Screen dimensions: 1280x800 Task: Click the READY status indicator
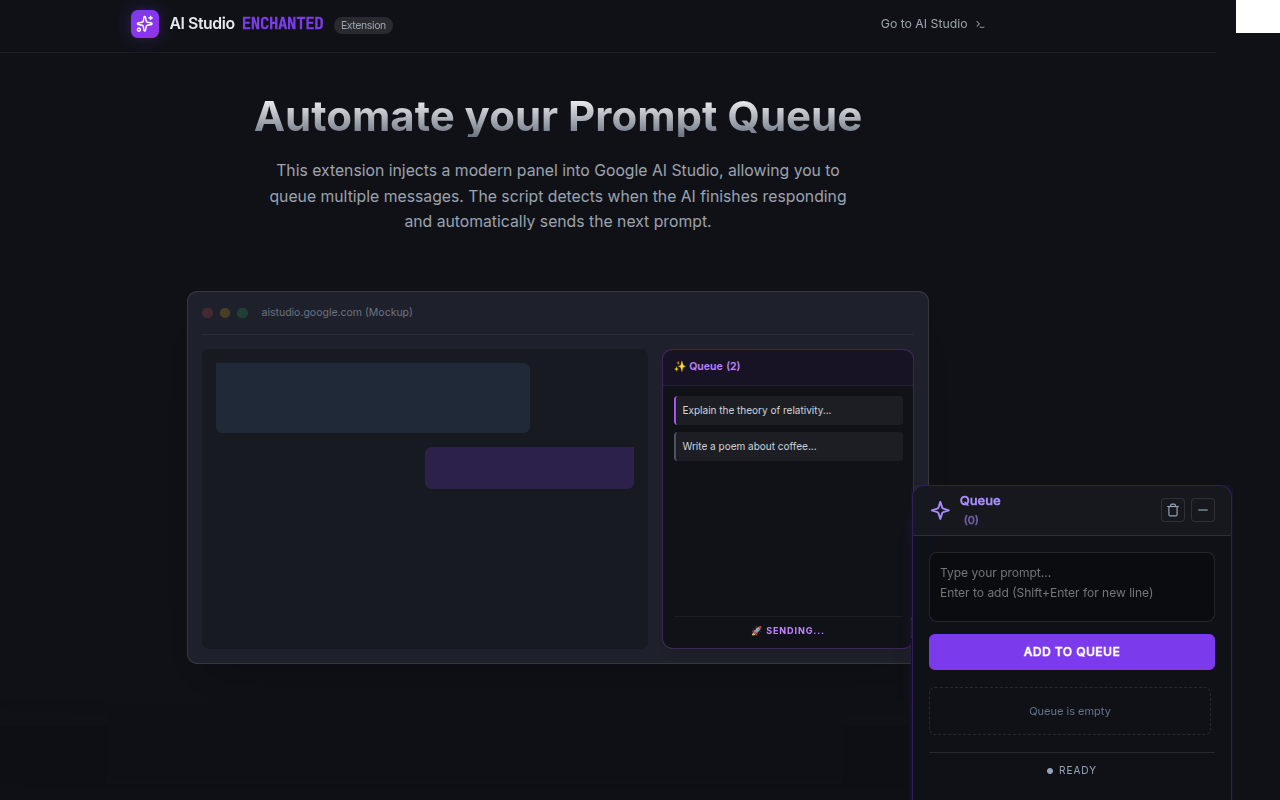pyautogui.click(x=1072, y=770)
